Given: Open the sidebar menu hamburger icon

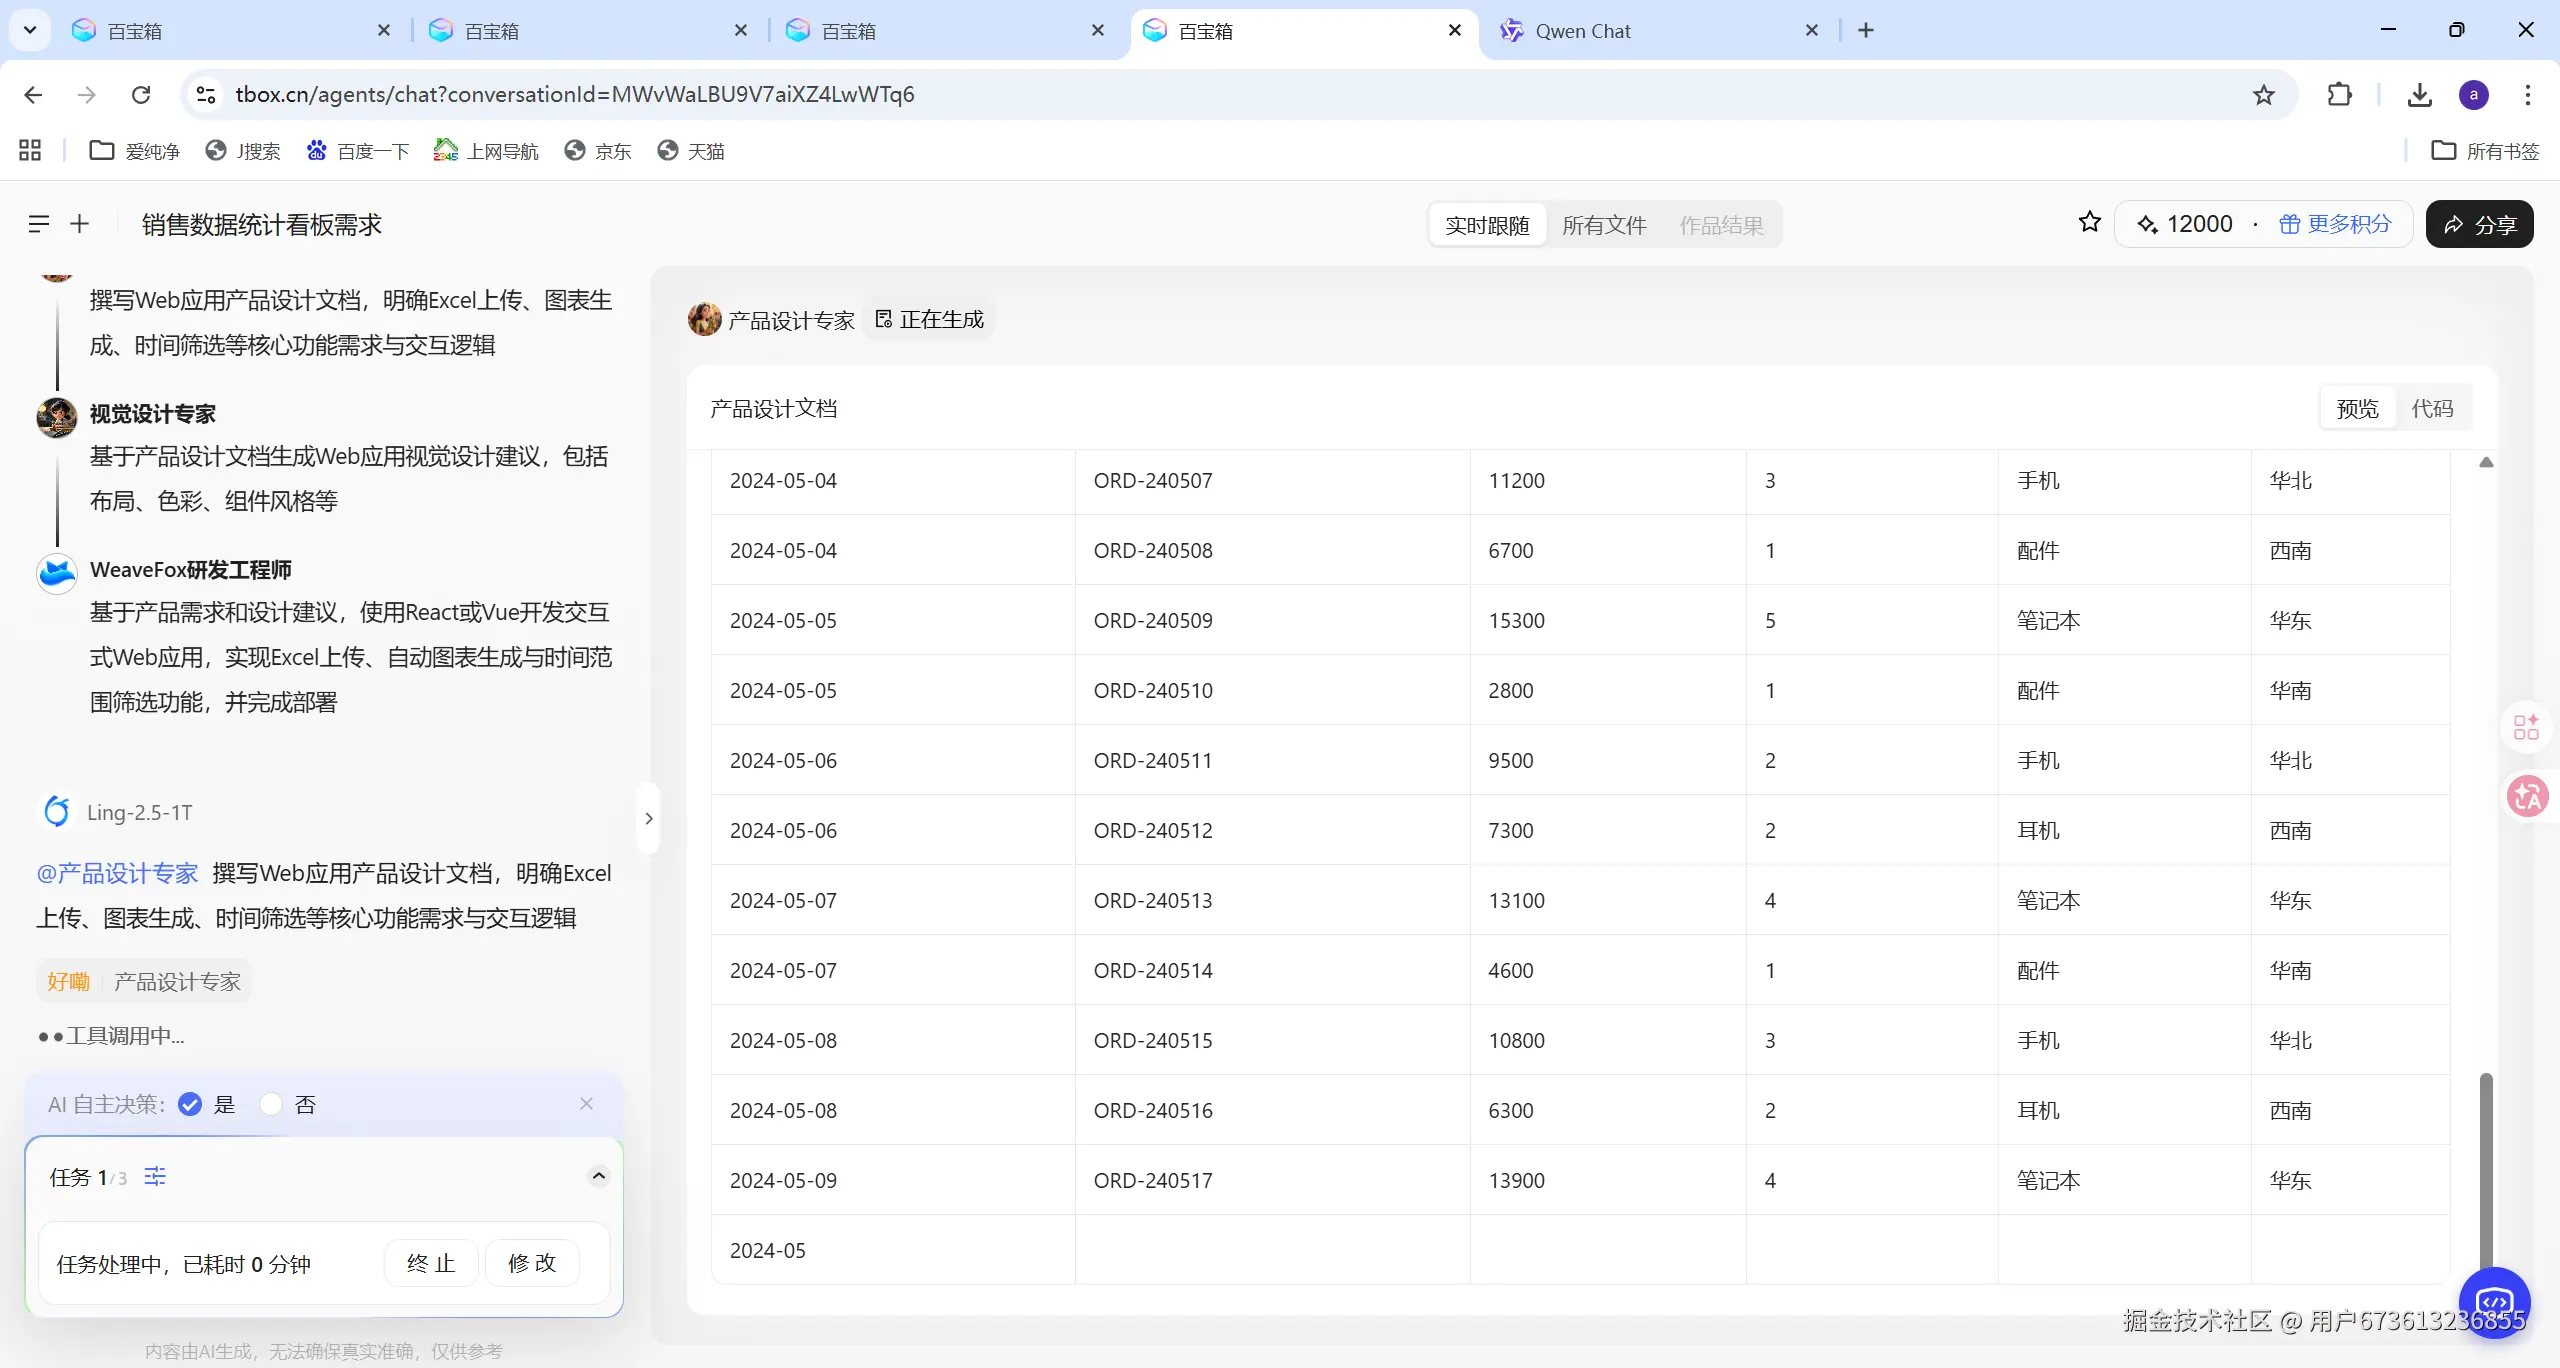Looking at the screenshot, I should tap(38, 224).
